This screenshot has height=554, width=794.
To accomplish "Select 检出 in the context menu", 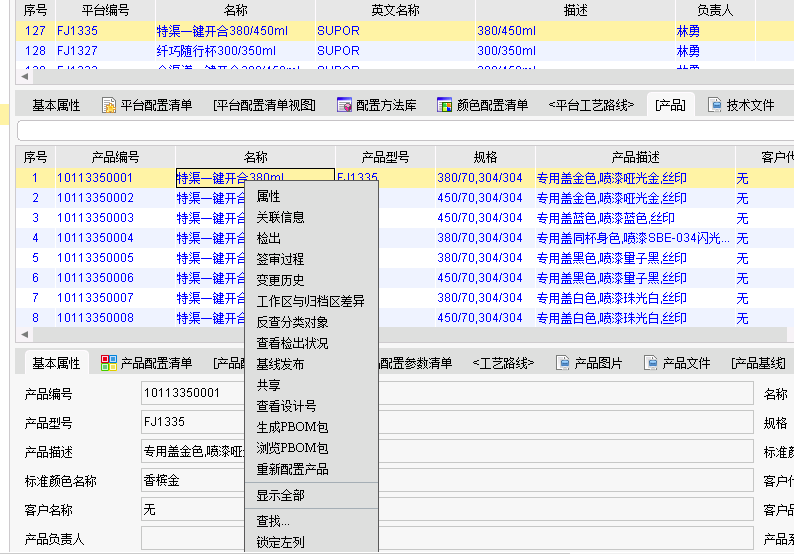I will point(268,238).
